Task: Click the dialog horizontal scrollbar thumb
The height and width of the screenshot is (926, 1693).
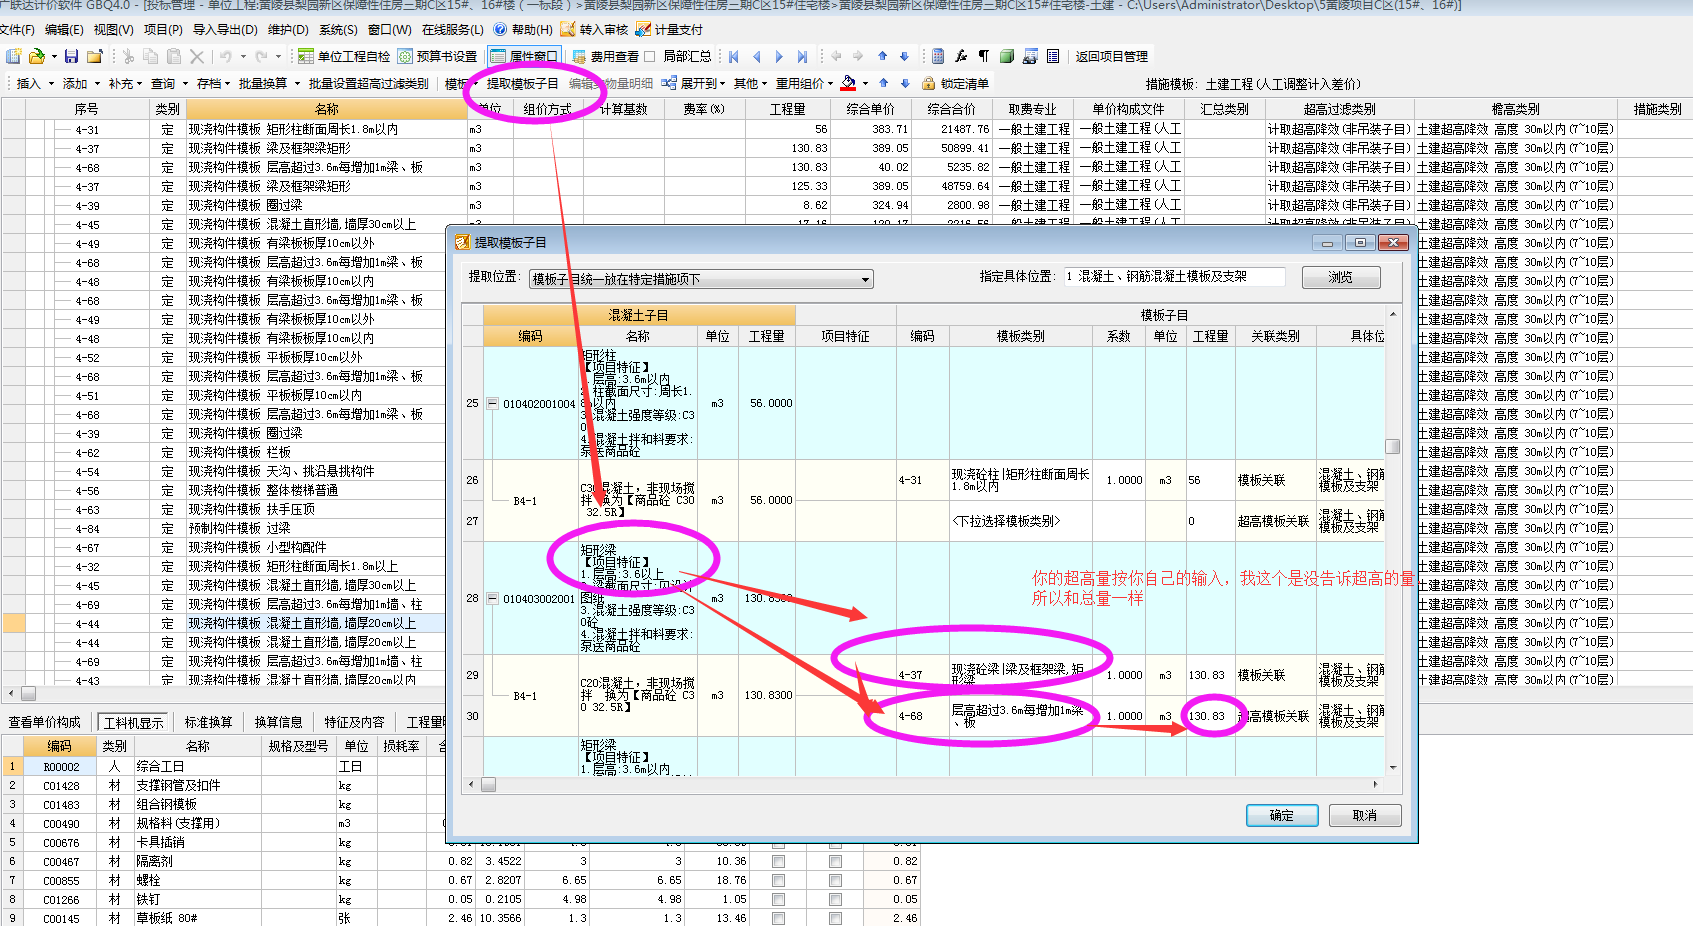Action: pos(489,785)
